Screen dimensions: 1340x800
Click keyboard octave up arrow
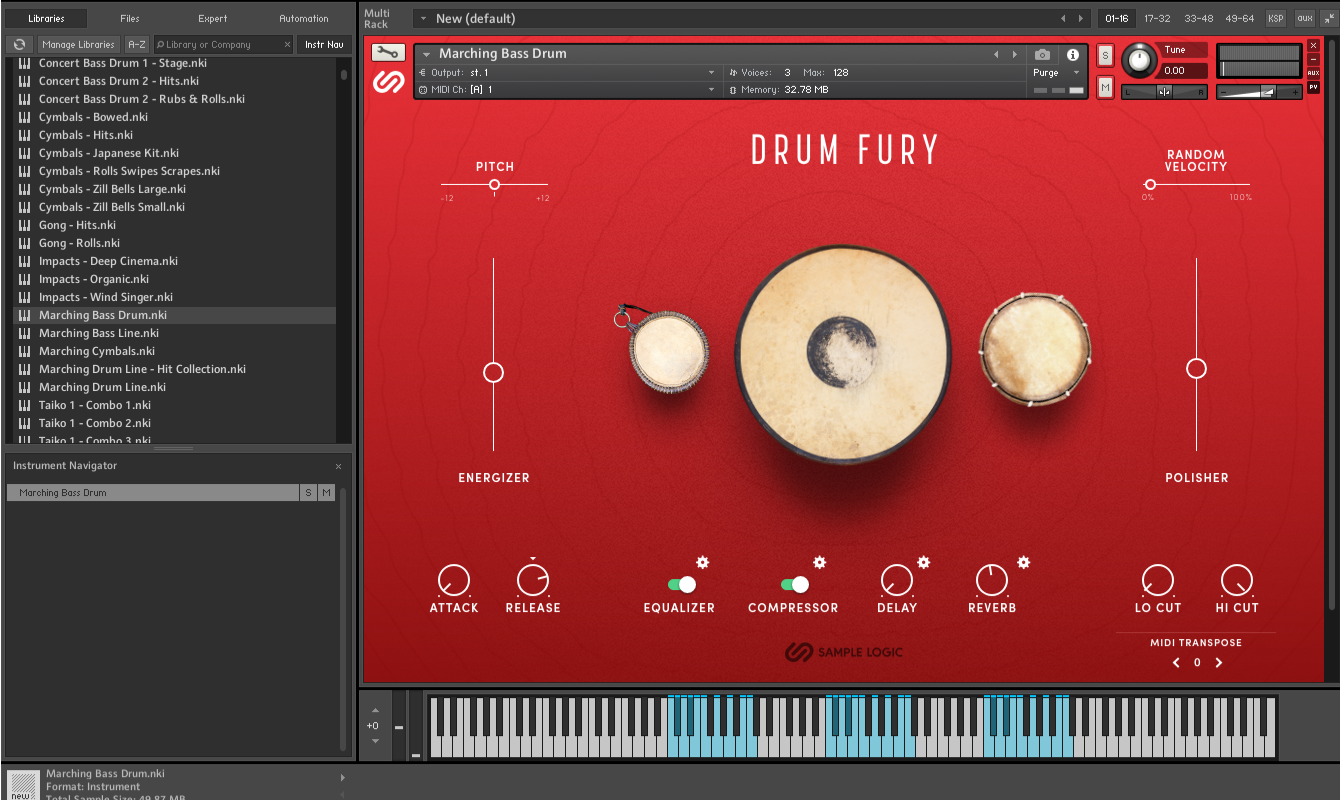[x=375, y=711]
